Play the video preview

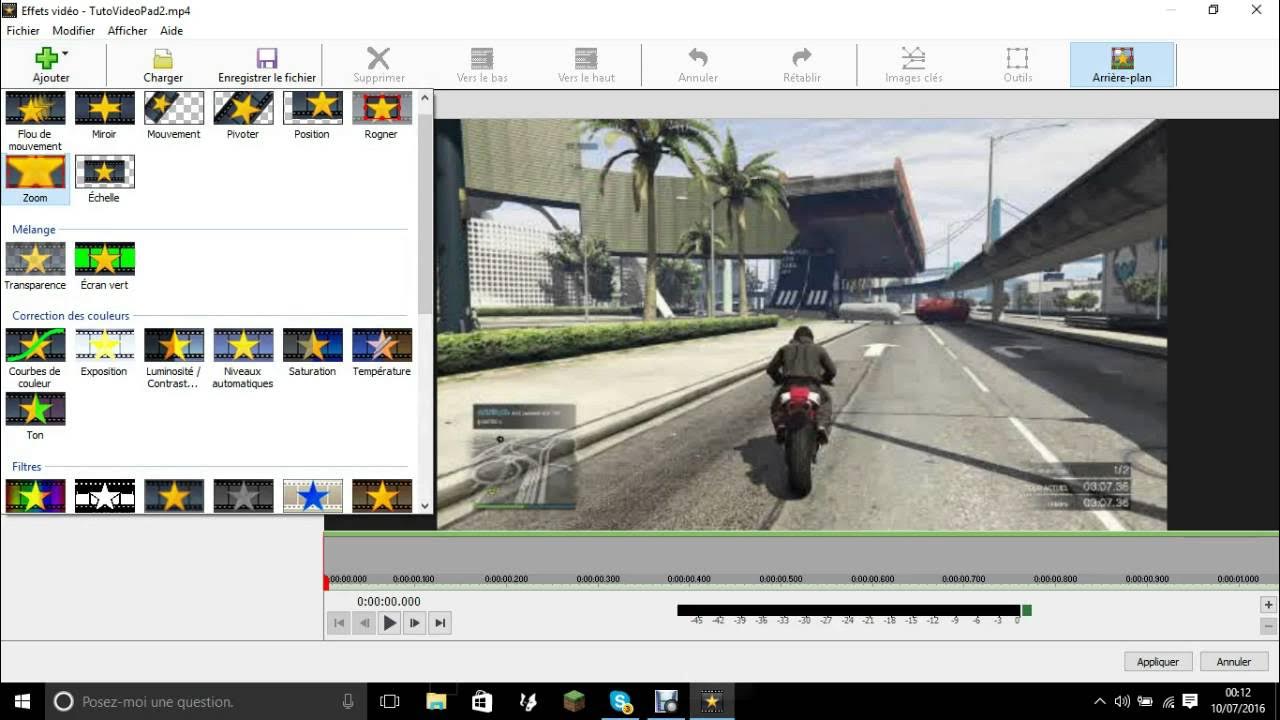[390, 623]
